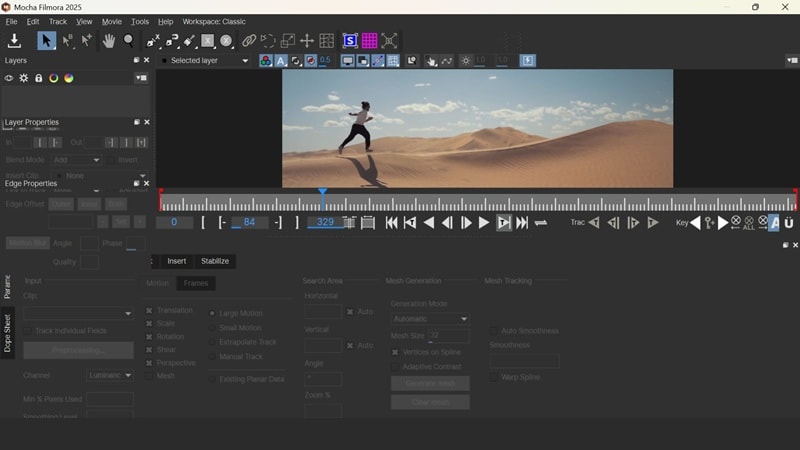Click the Play forward button

click(x=484, y=223)
